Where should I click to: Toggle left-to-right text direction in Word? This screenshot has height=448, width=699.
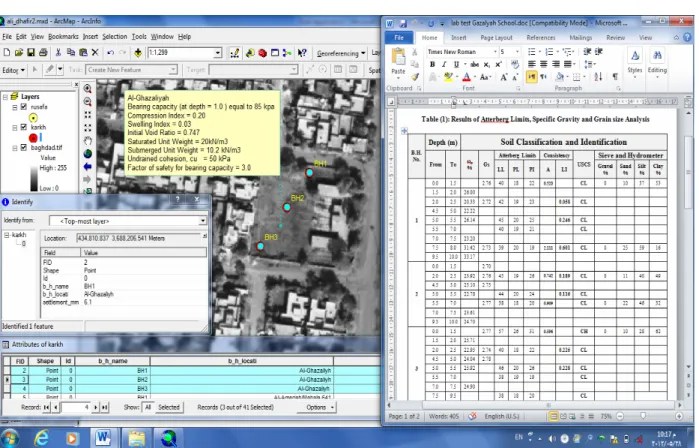[x=531, y=77]
